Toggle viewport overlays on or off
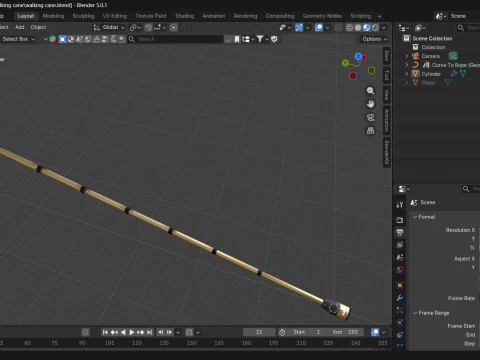This screenshot has height=360, width=480. (x=319, y=27)
